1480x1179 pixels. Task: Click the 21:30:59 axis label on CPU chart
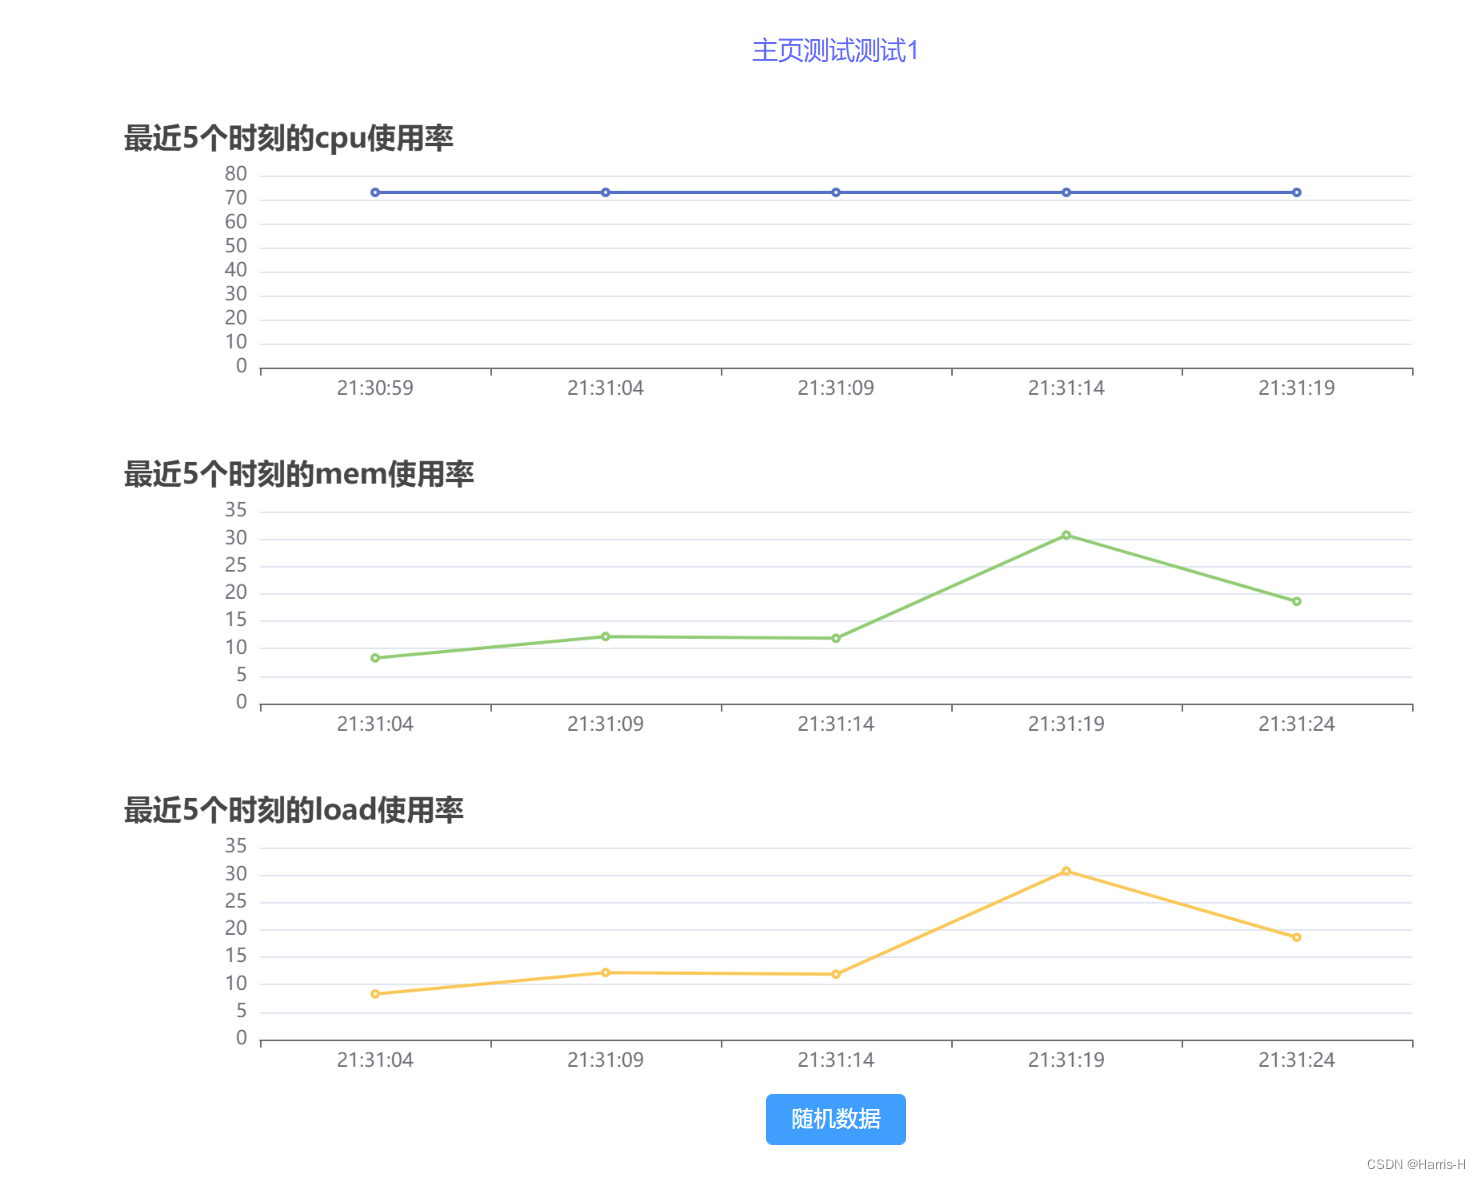[x=376, y=388]
